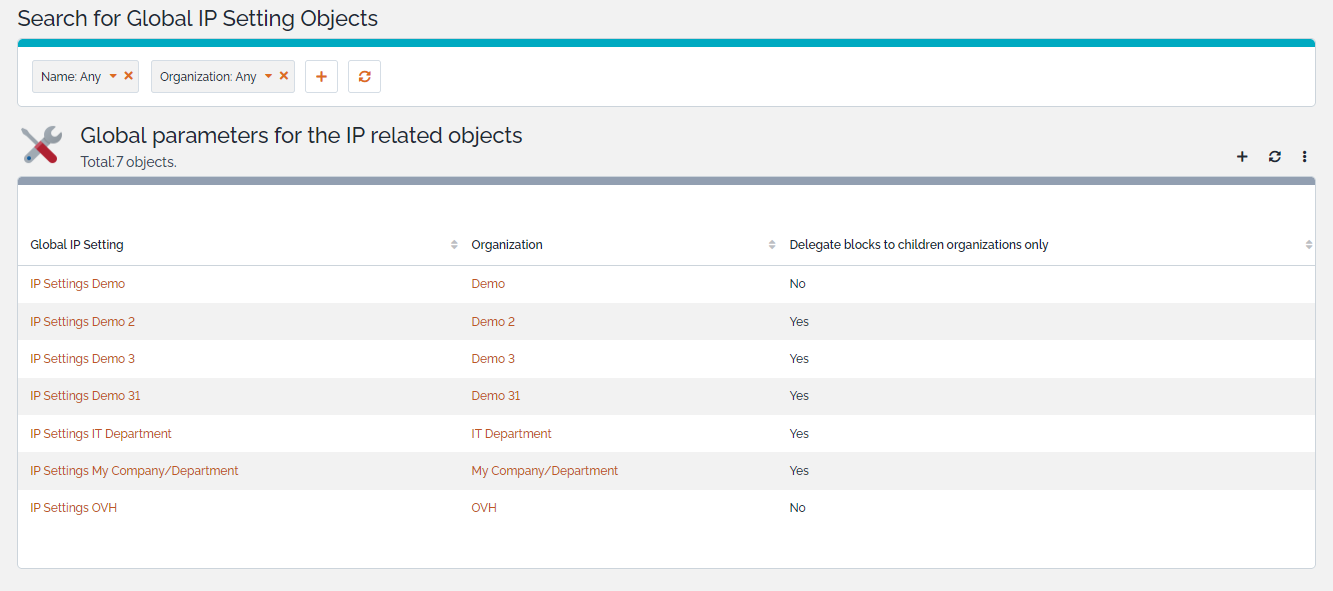
Task: Click the wrench and screwdriver settings icon
Action: 42,145
